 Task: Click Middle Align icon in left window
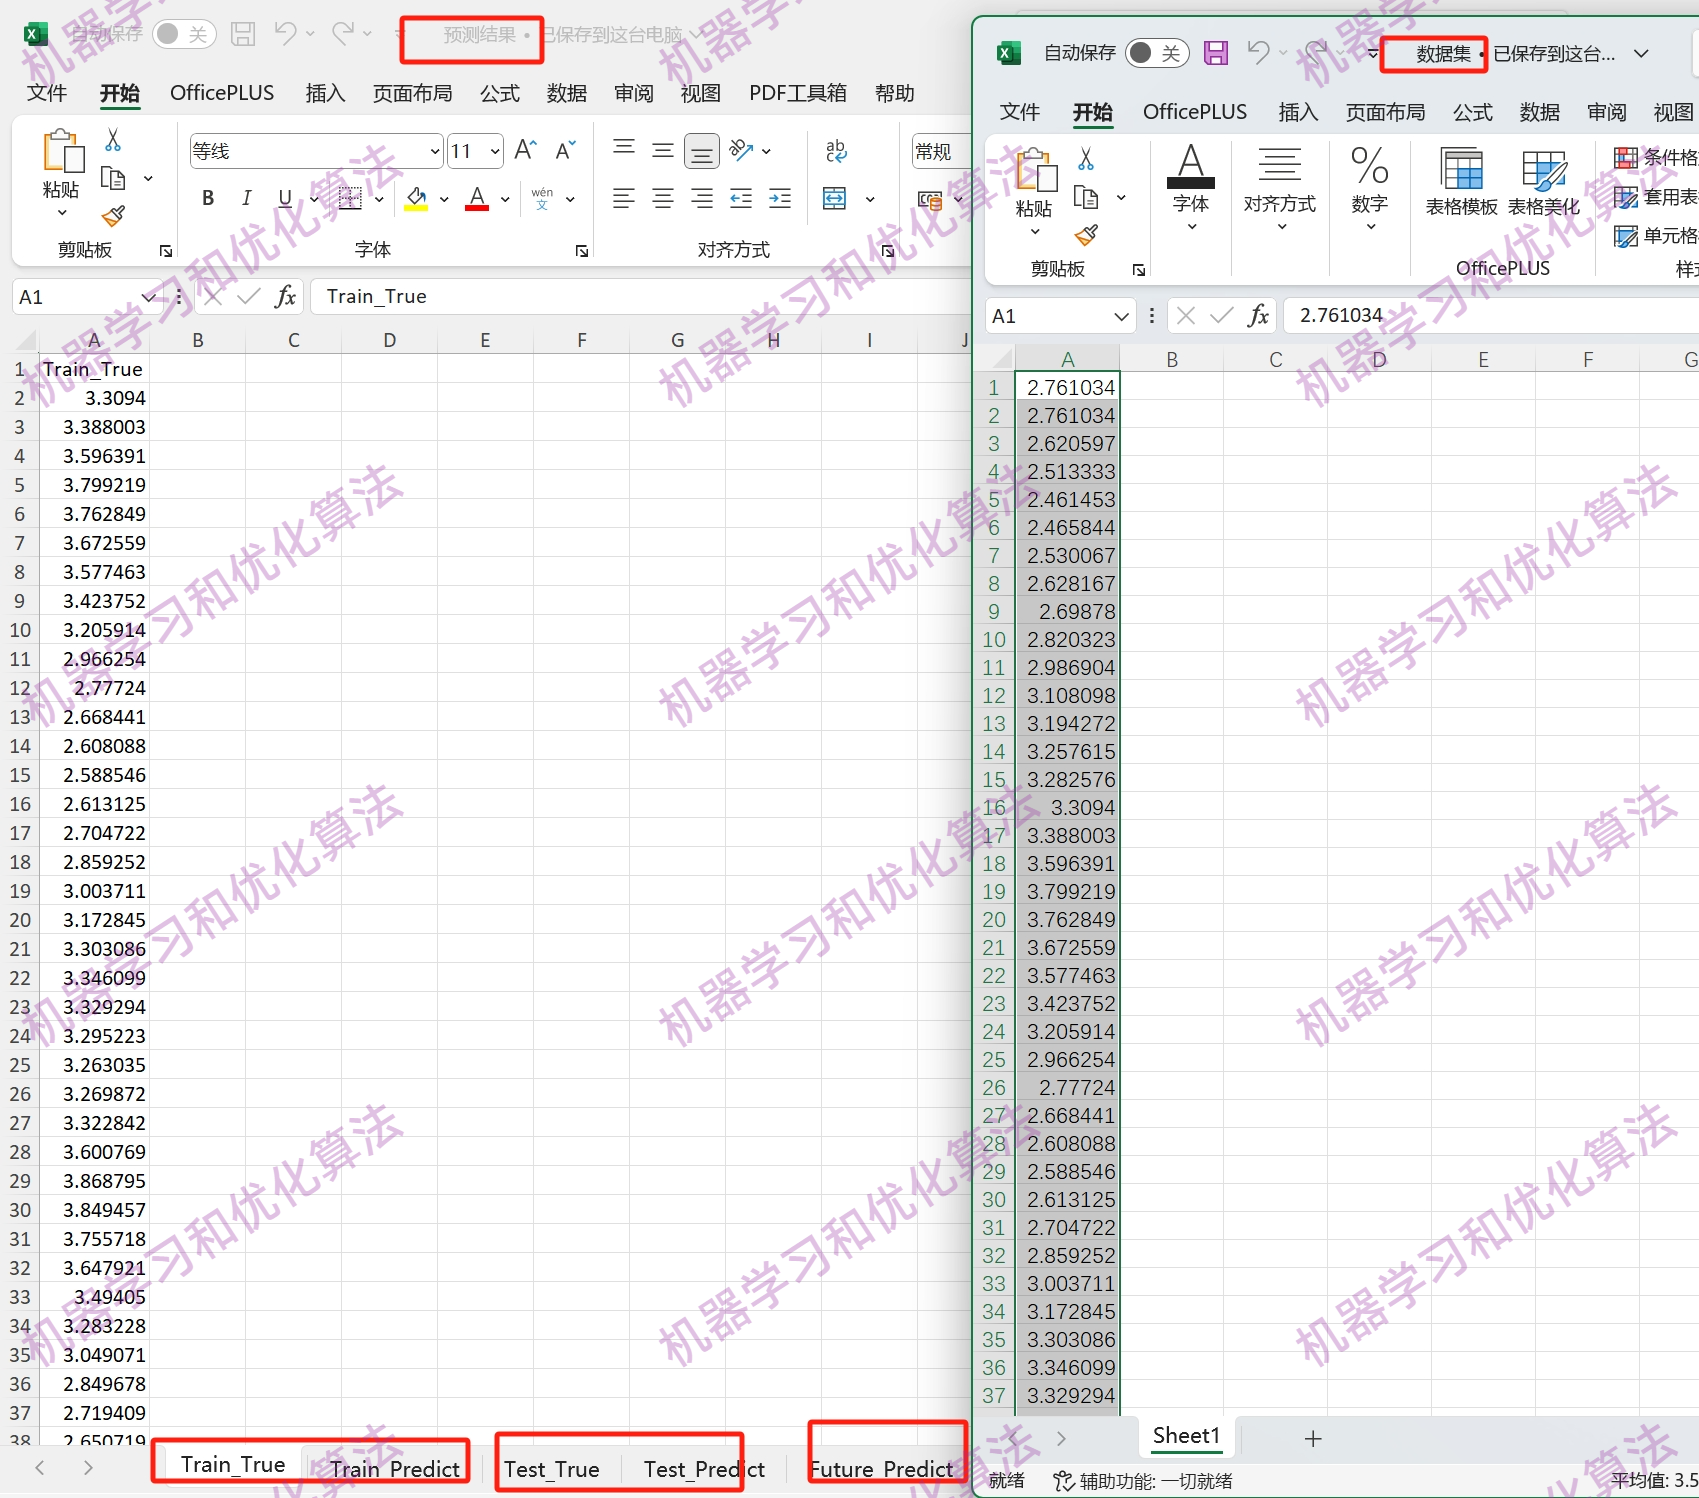click(x=662, y=151)
